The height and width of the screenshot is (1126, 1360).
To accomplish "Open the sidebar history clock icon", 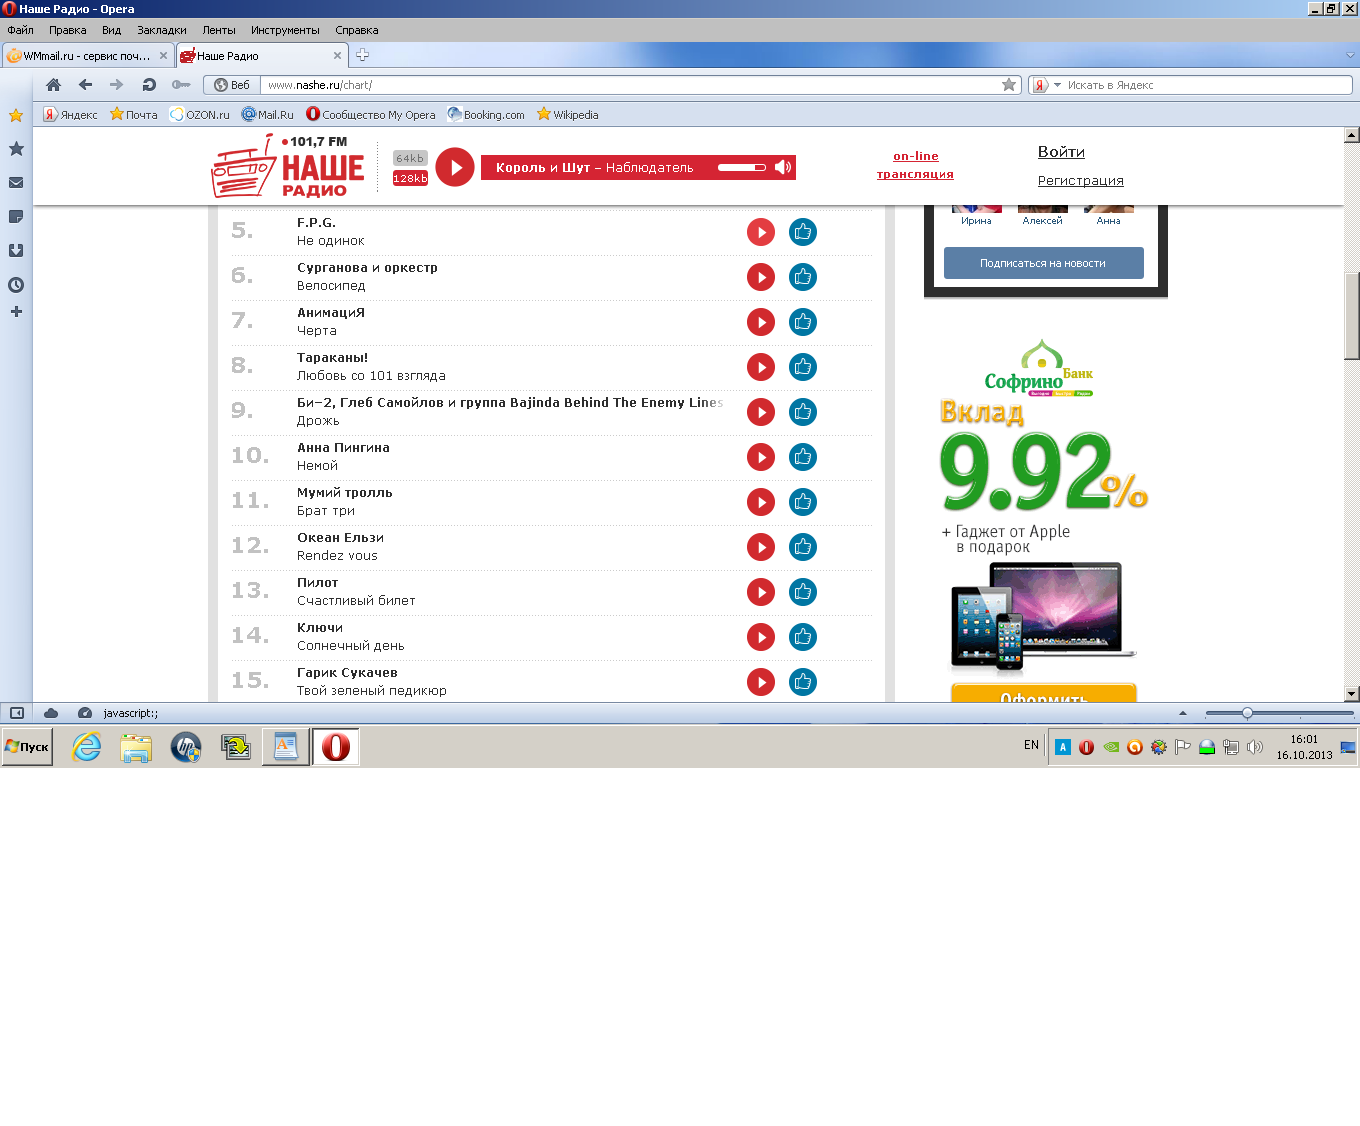I will [16, 285].
